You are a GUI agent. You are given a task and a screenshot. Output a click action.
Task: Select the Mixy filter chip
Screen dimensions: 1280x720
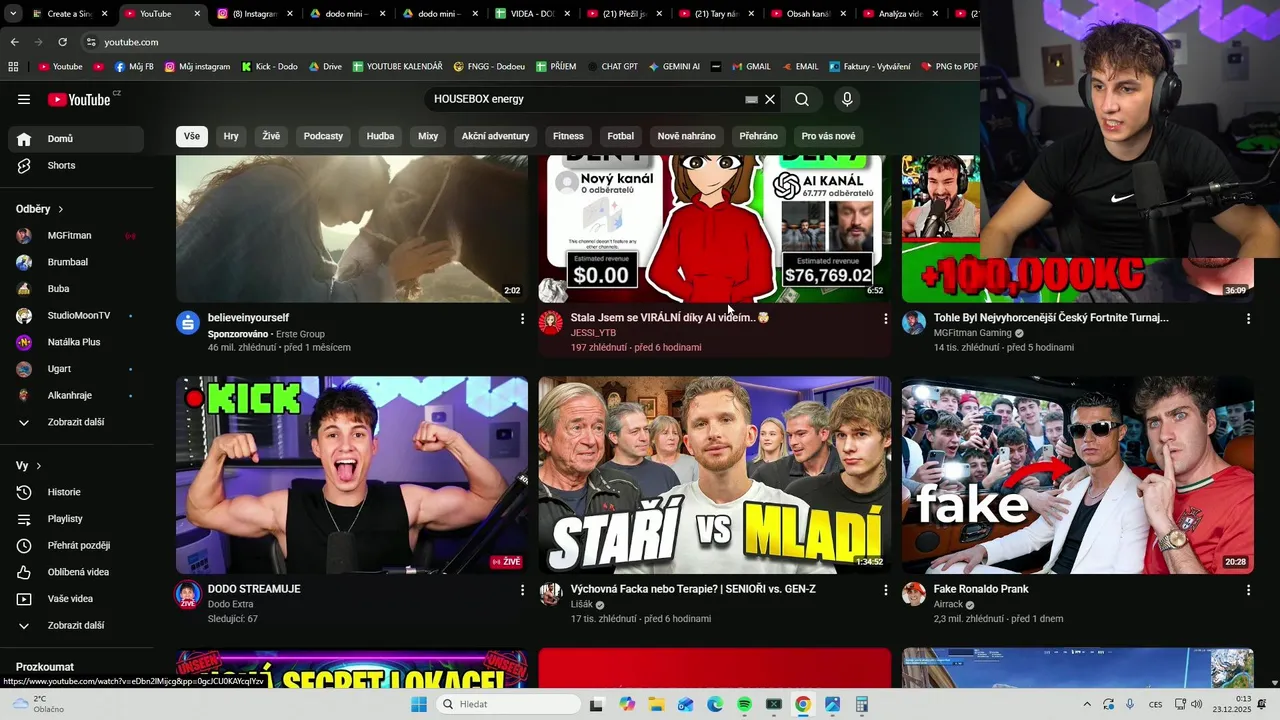coord(428,136)
